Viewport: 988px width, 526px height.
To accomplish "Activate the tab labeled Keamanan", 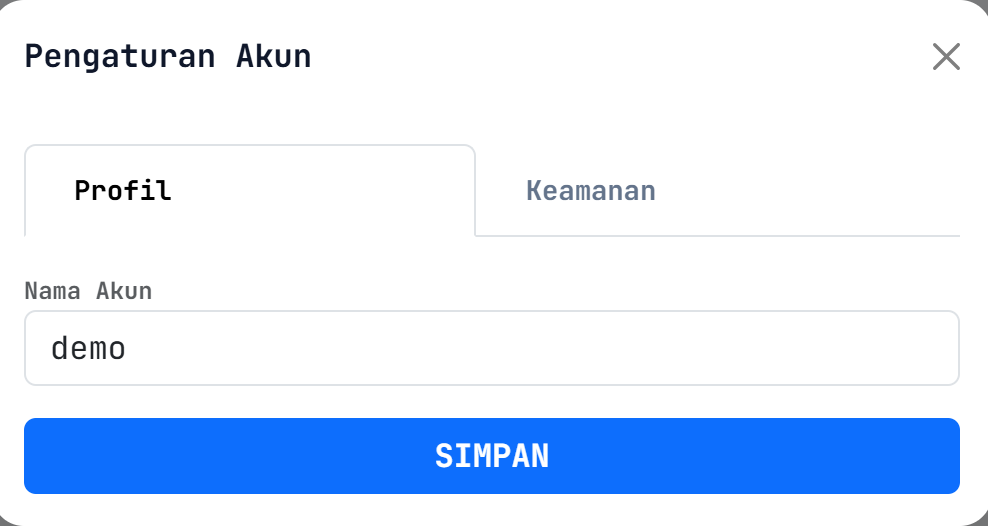I will (591, 190).
